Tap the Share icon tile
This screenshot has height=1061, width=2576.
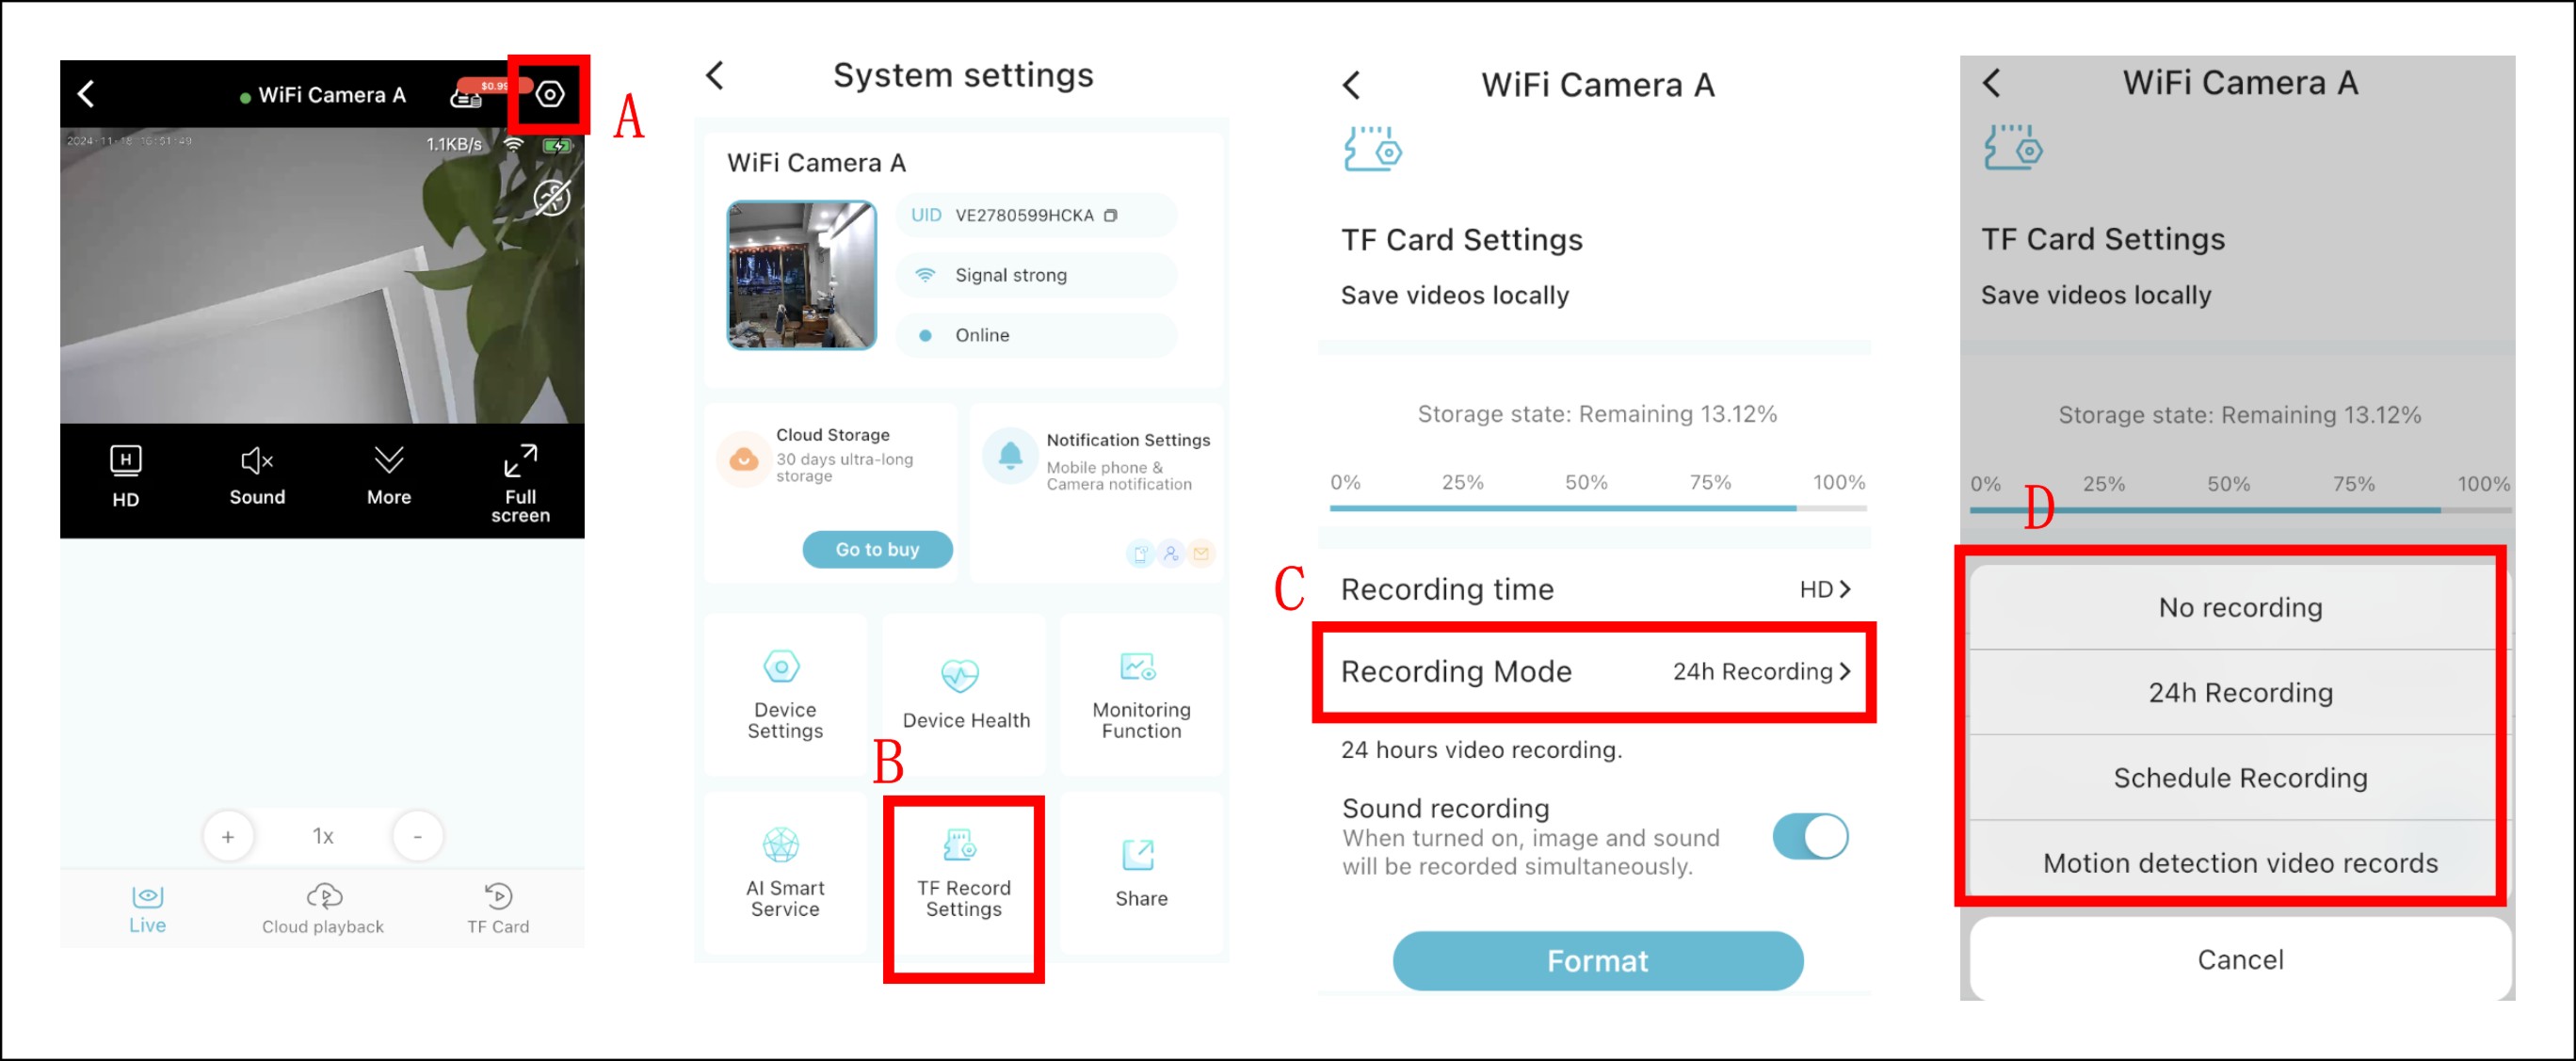point(1141,874)
